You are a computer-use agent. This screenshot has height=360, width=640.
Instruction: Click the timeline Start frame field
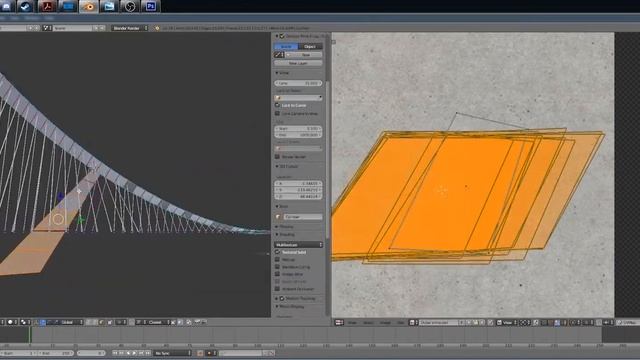[18, 353]
